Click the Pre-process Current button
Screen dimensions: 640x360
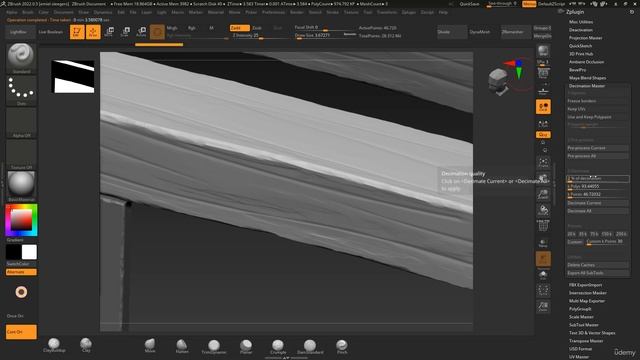pyautogui.click(x=598, y=148)
